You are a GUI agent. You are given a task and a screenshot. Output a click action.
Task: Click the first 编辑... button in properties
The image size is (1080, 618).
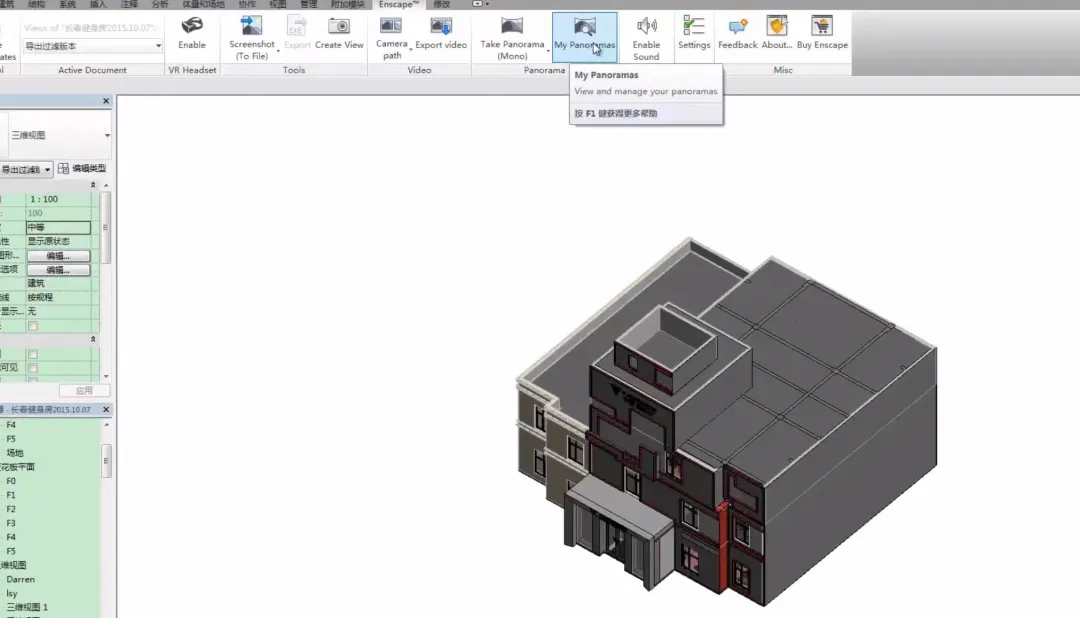58,256
